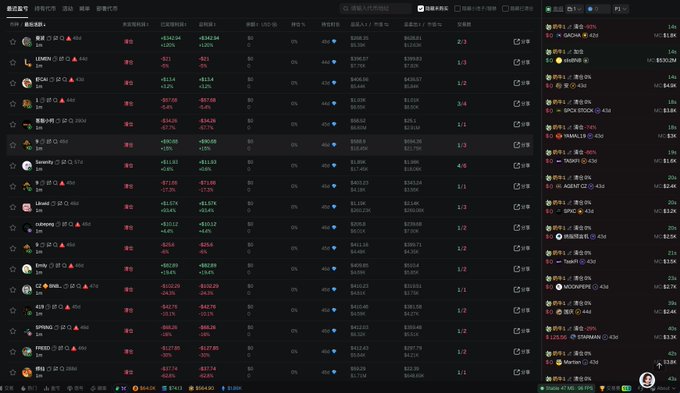Open the P1 preset dropdown

[621, 9]
